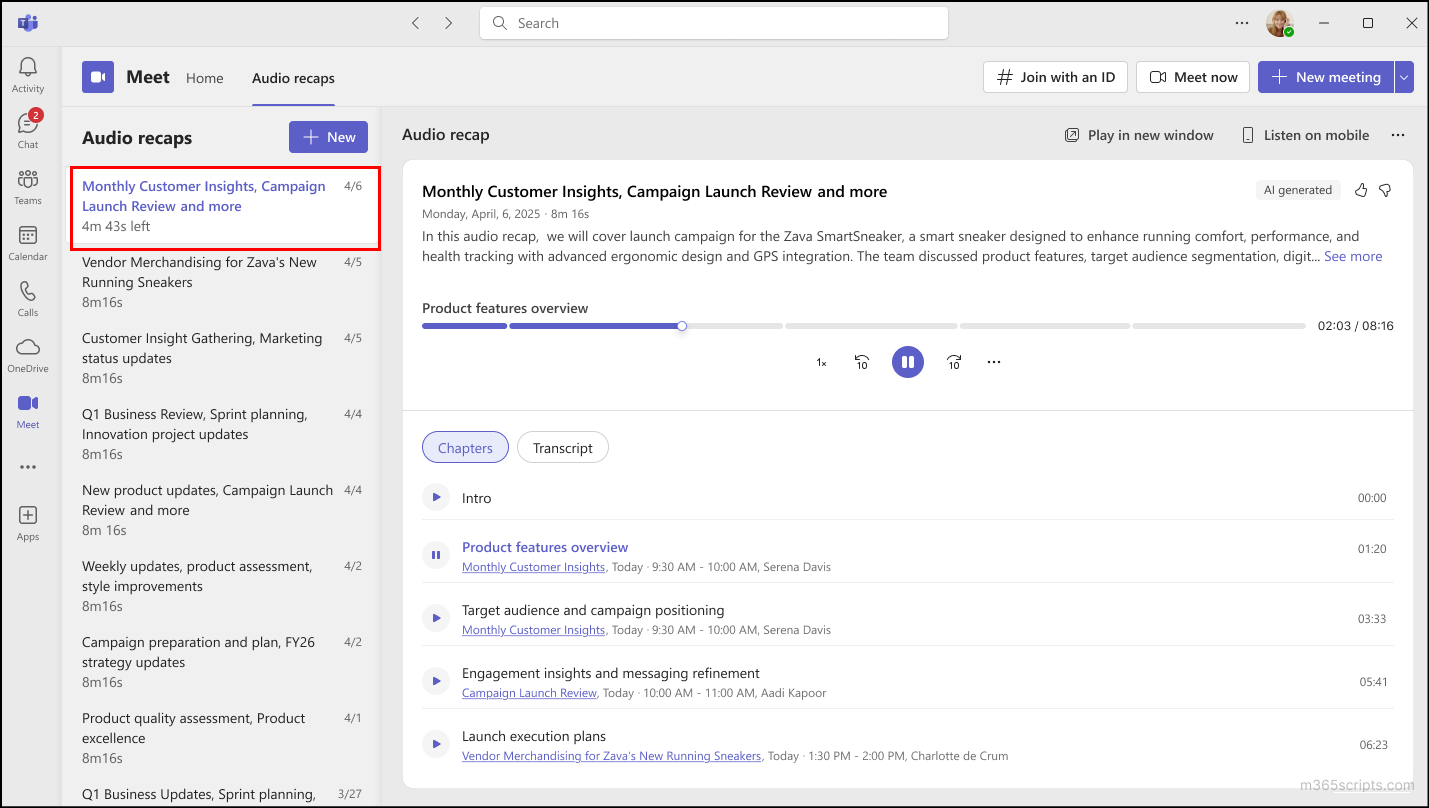Switch to the Transcript tab
This screenshot has width=1429, height=808.
coord(562,447)
